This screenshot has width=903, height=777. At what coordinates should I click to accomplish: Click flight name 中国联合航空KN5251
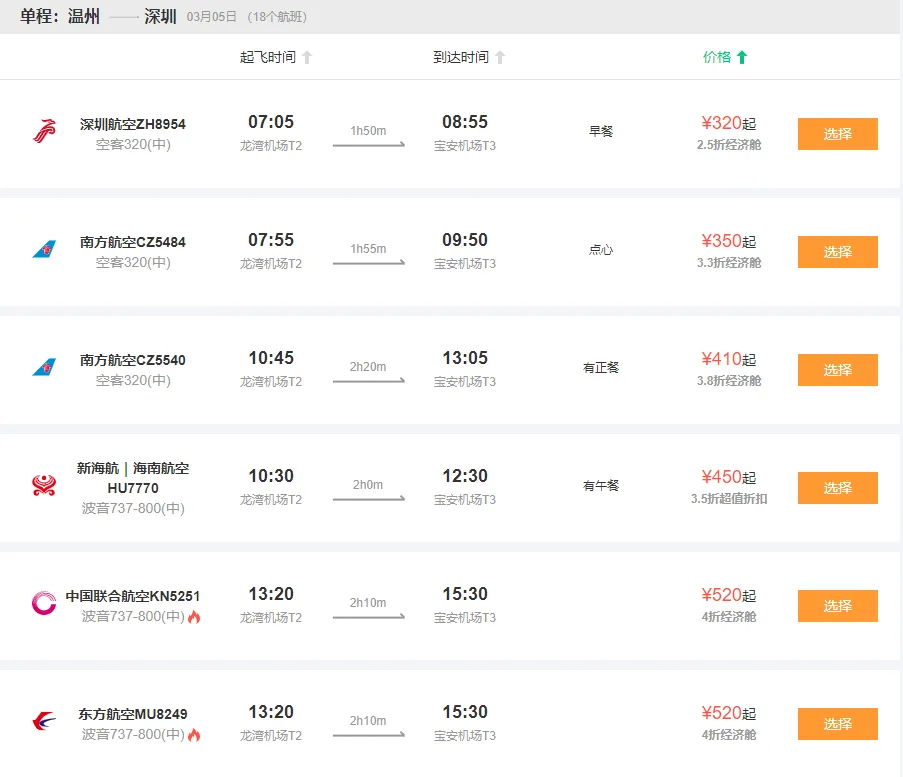tap(132, 596)
